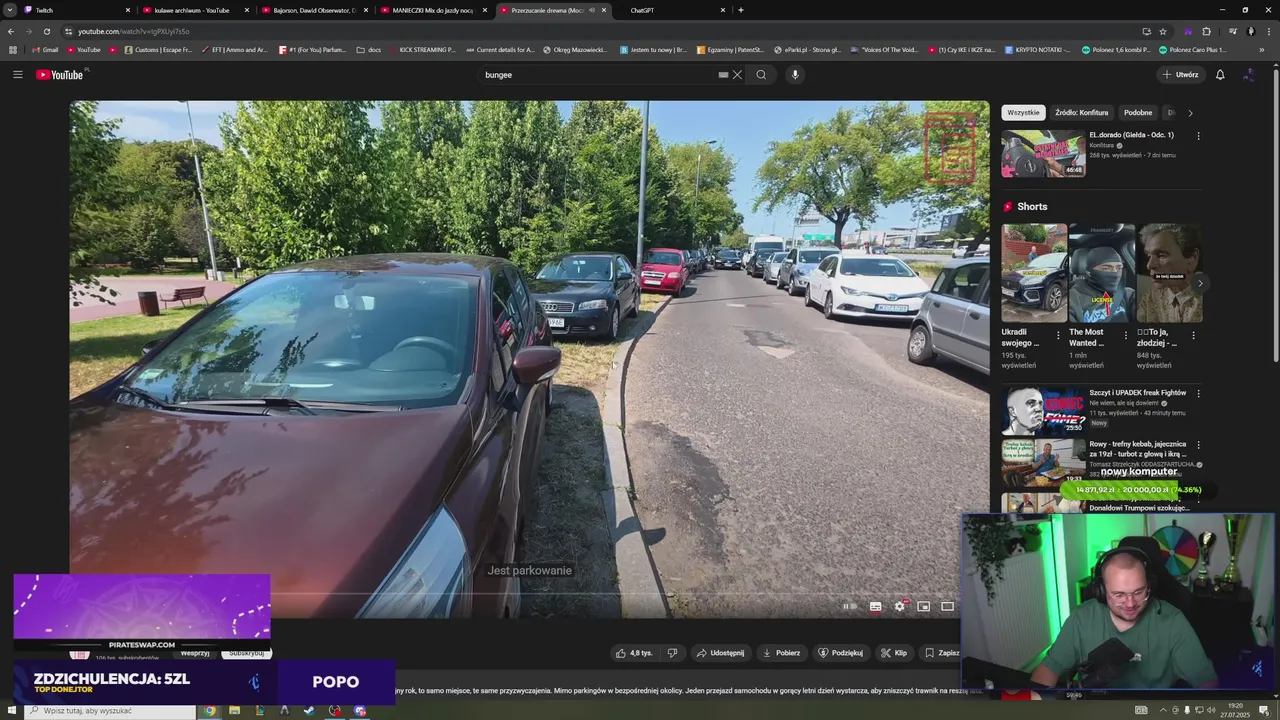This screenshot has height=720, width=1280.
Task: Switch player to theater mode
Action: pos(947,606)
